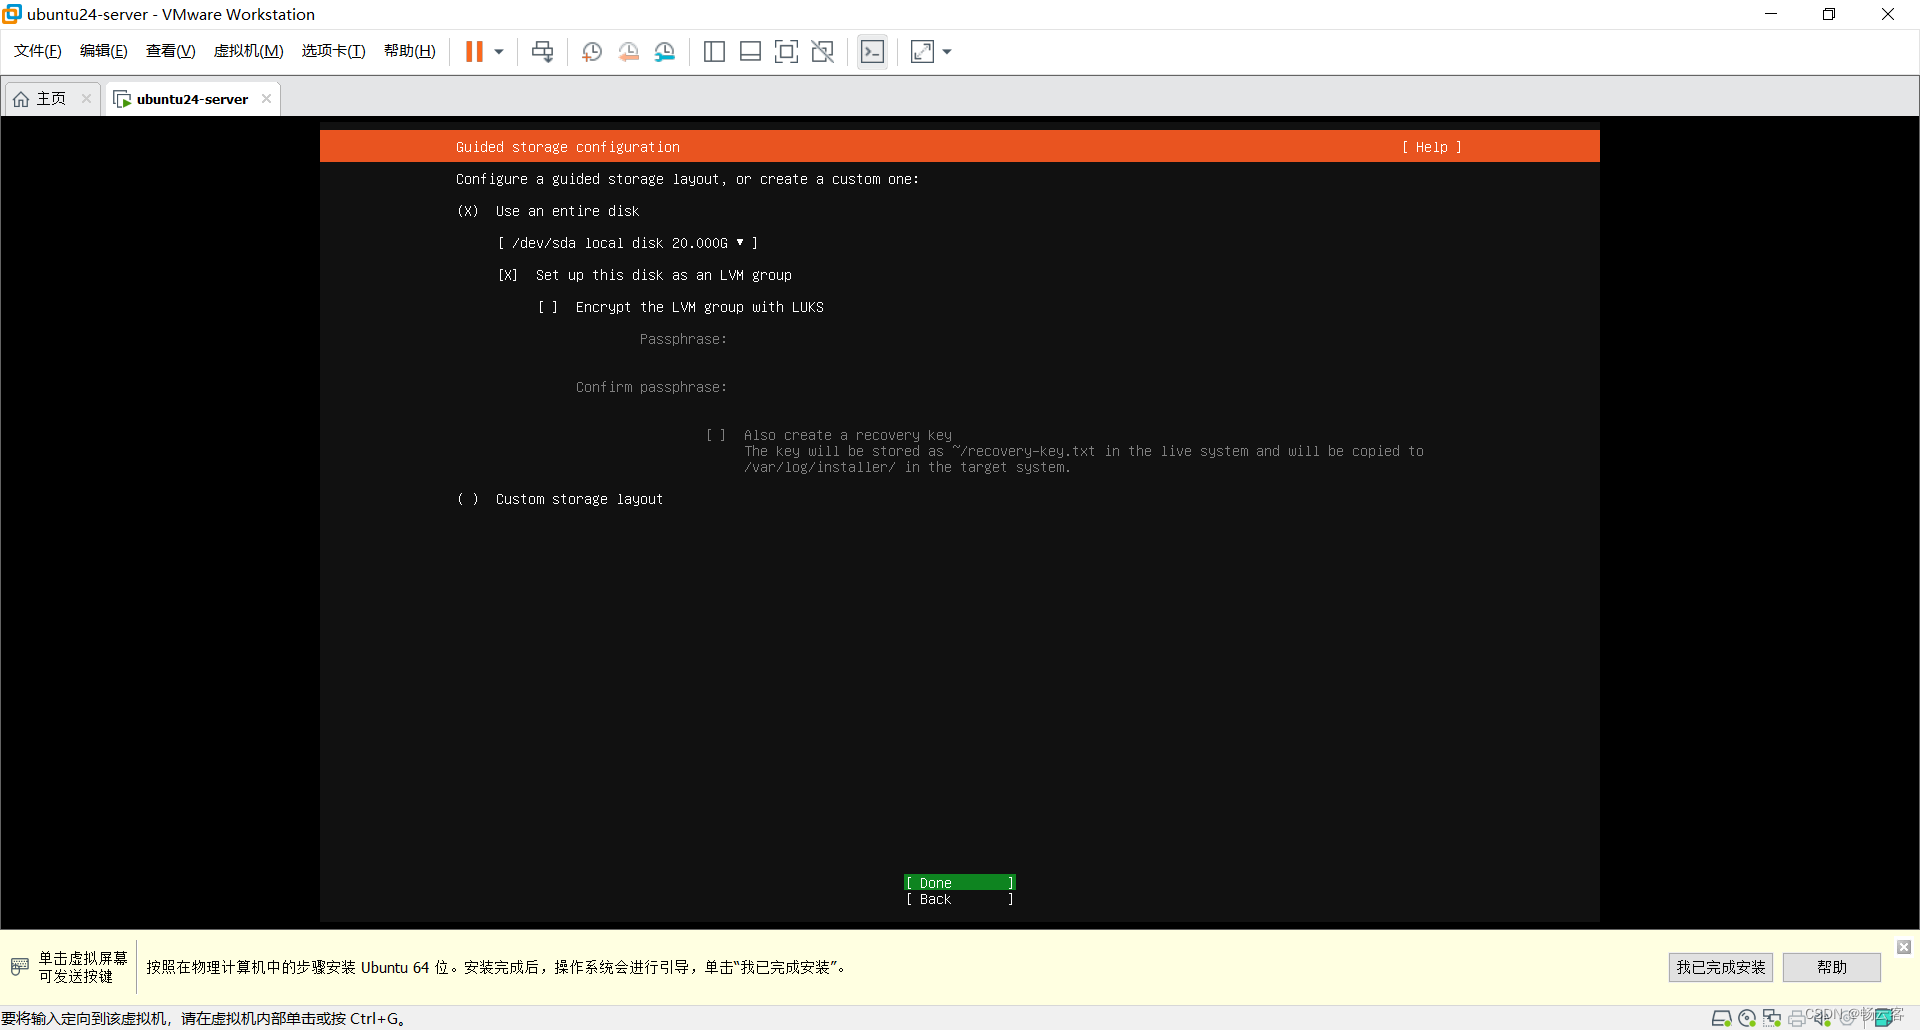Open the 选项卡(T) menu
Screen dimensions: 1920x1030
point(334,51)
